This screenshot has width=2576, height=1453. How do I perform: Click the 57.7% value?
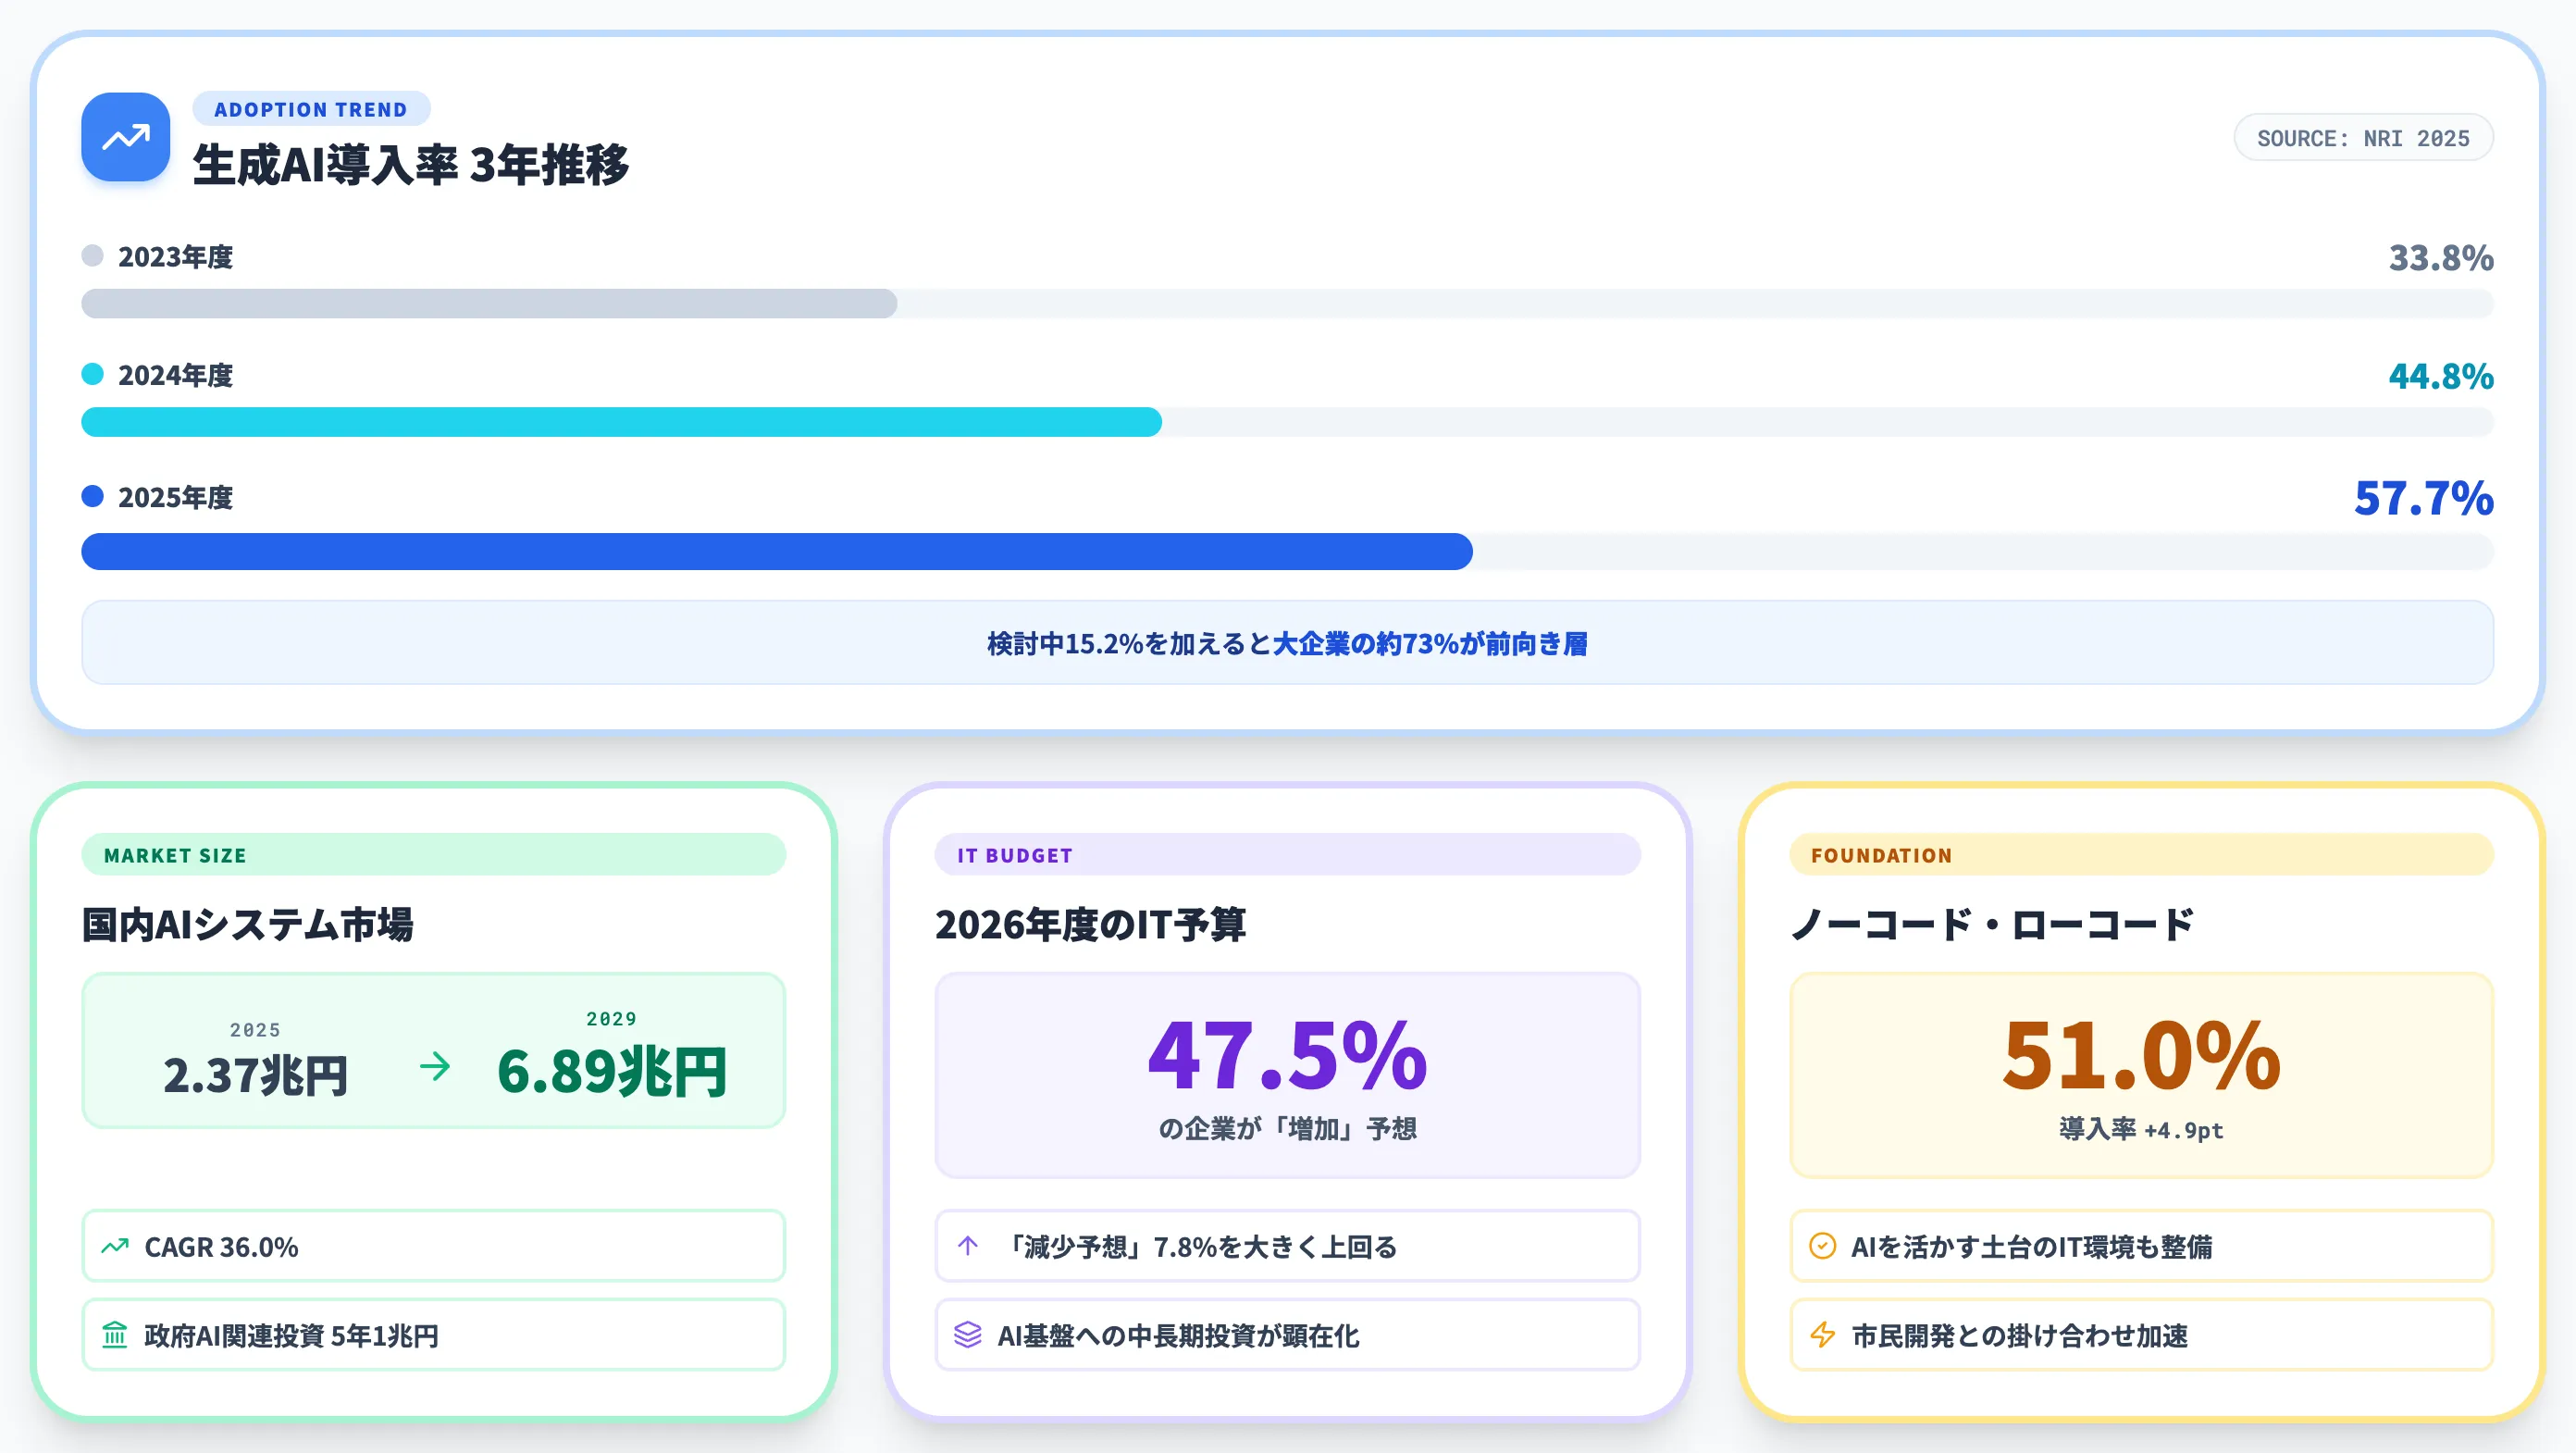click(x=2424, y=498)
